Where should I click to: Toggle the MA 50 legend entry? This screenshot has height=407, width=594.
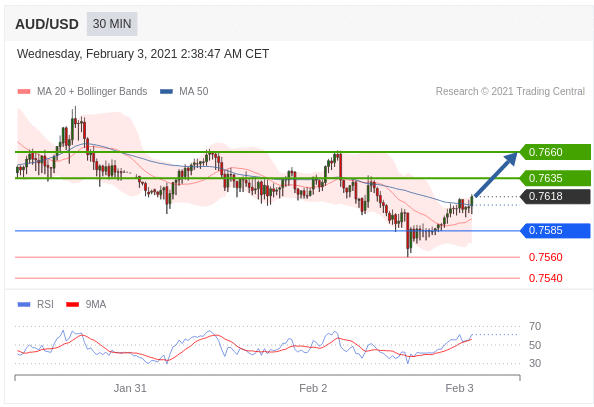pos(184,91)
